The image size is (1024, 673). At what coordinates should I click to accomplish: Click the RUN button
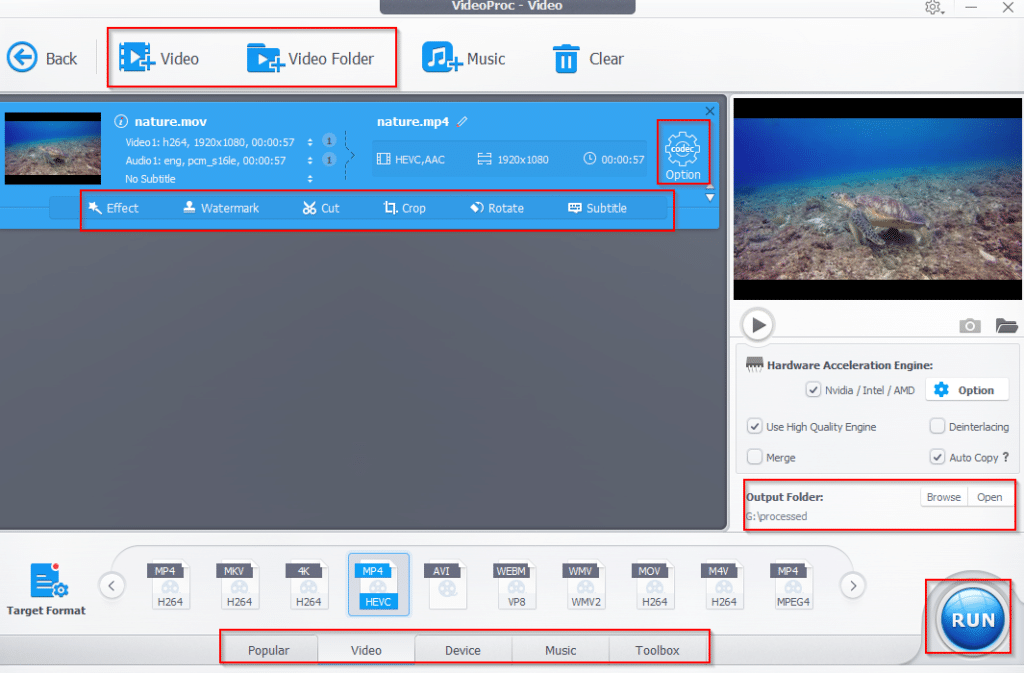972,619
